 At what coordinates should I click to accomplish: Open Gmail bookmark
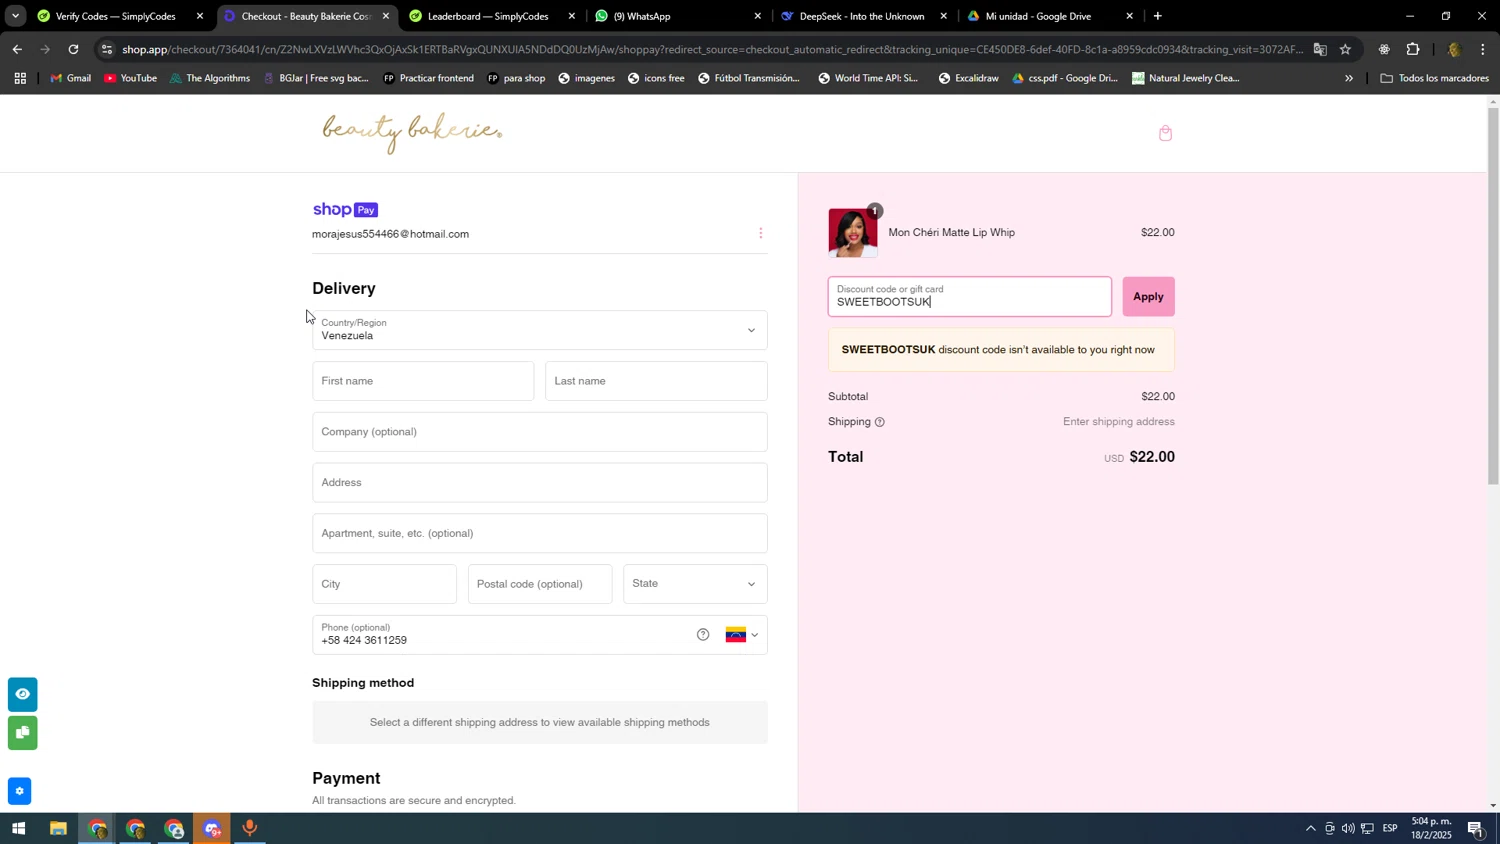pyautogui.click(x=70, y=78)
